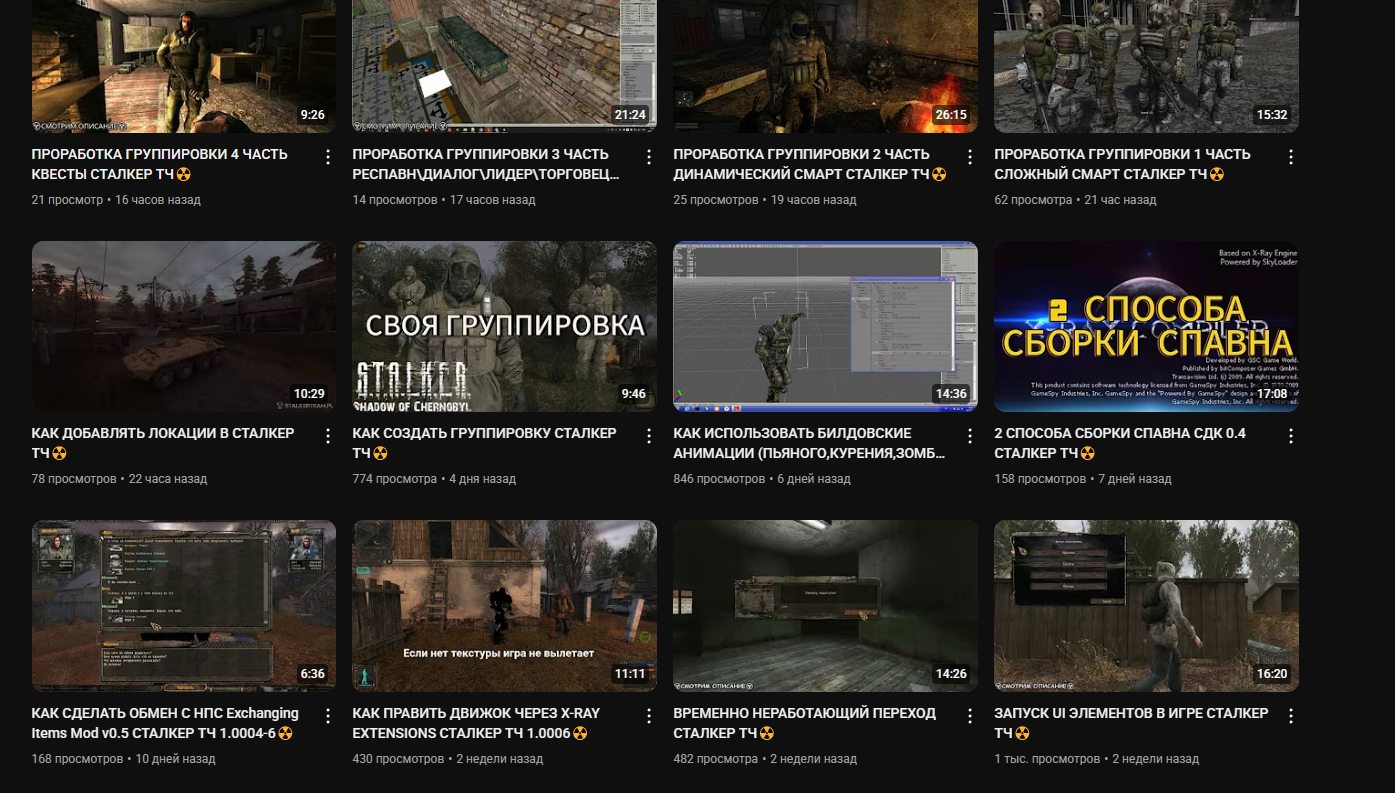Point at the '168 просмотров' view count
Screen dimensions: 1395x793
point(78,759)
